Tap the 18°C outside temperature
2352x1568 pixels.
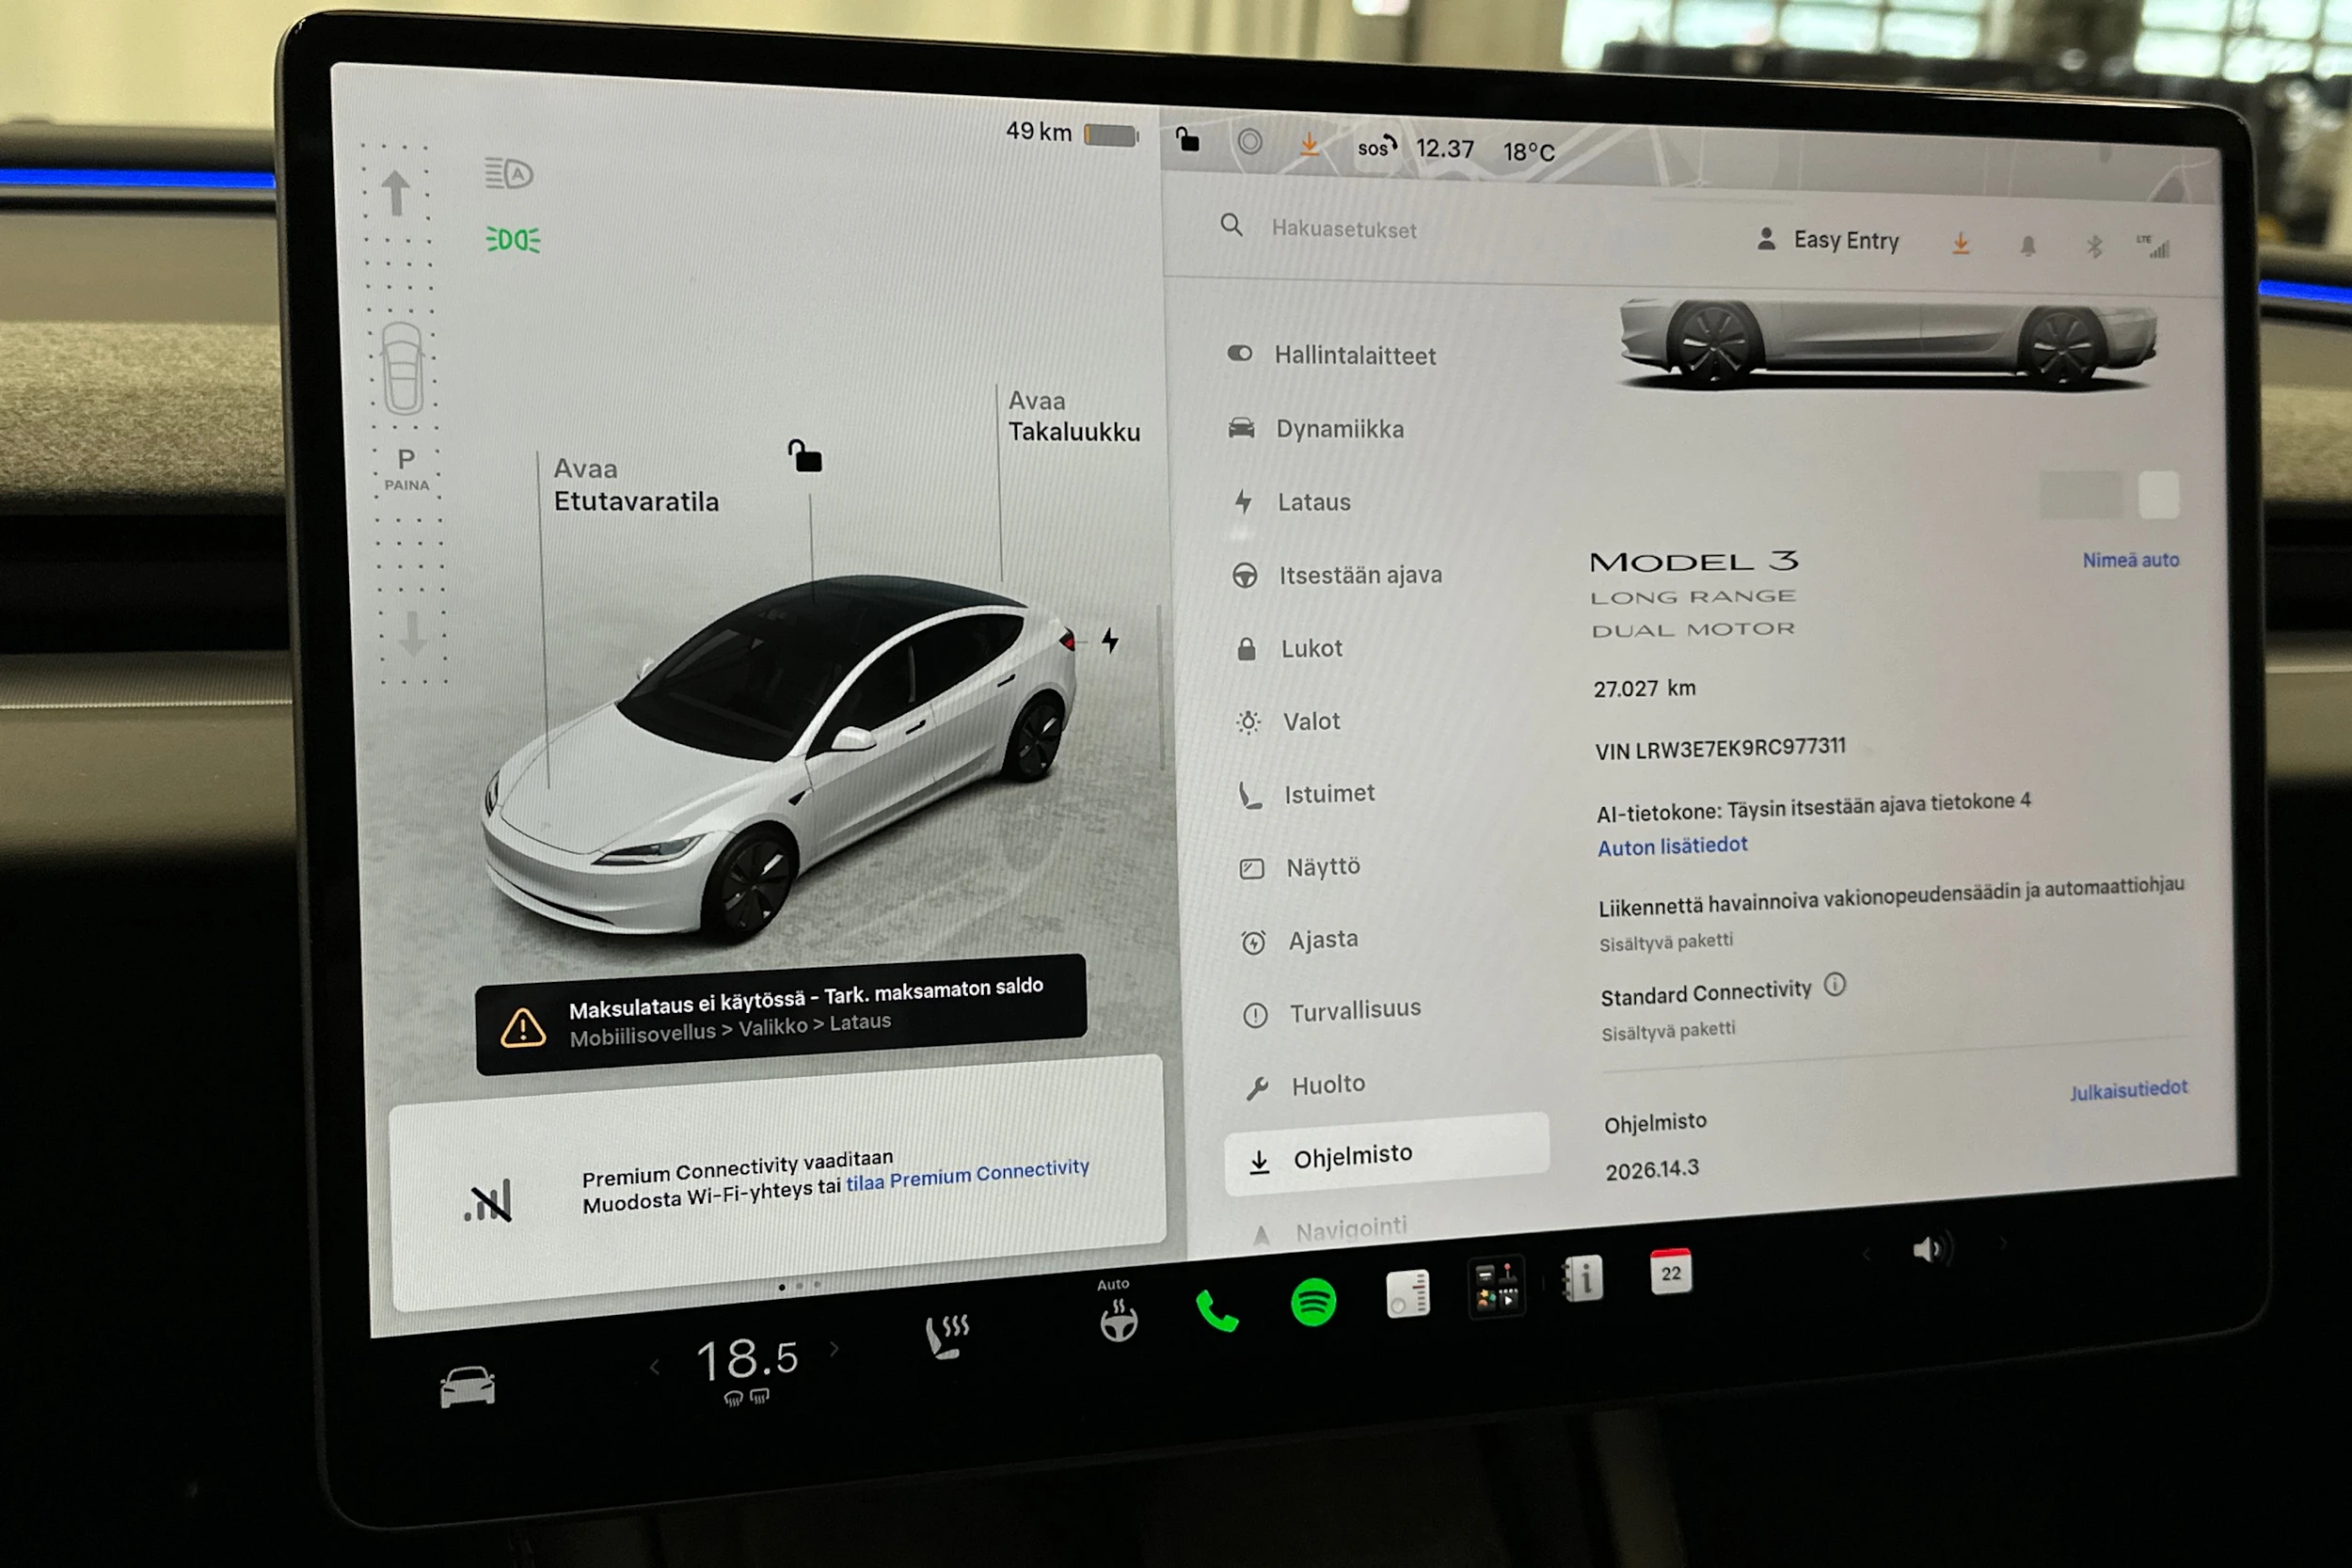coord(1529,152)
